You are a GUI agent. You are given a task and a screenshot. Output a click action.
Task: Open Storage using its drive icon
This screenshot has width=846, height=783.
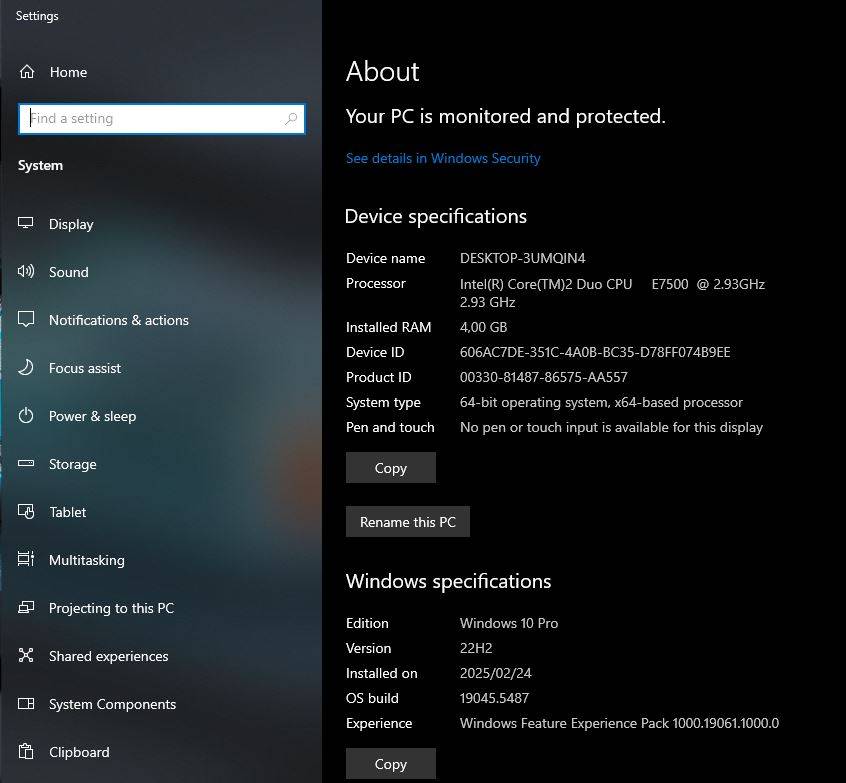(x=24, y=464)
